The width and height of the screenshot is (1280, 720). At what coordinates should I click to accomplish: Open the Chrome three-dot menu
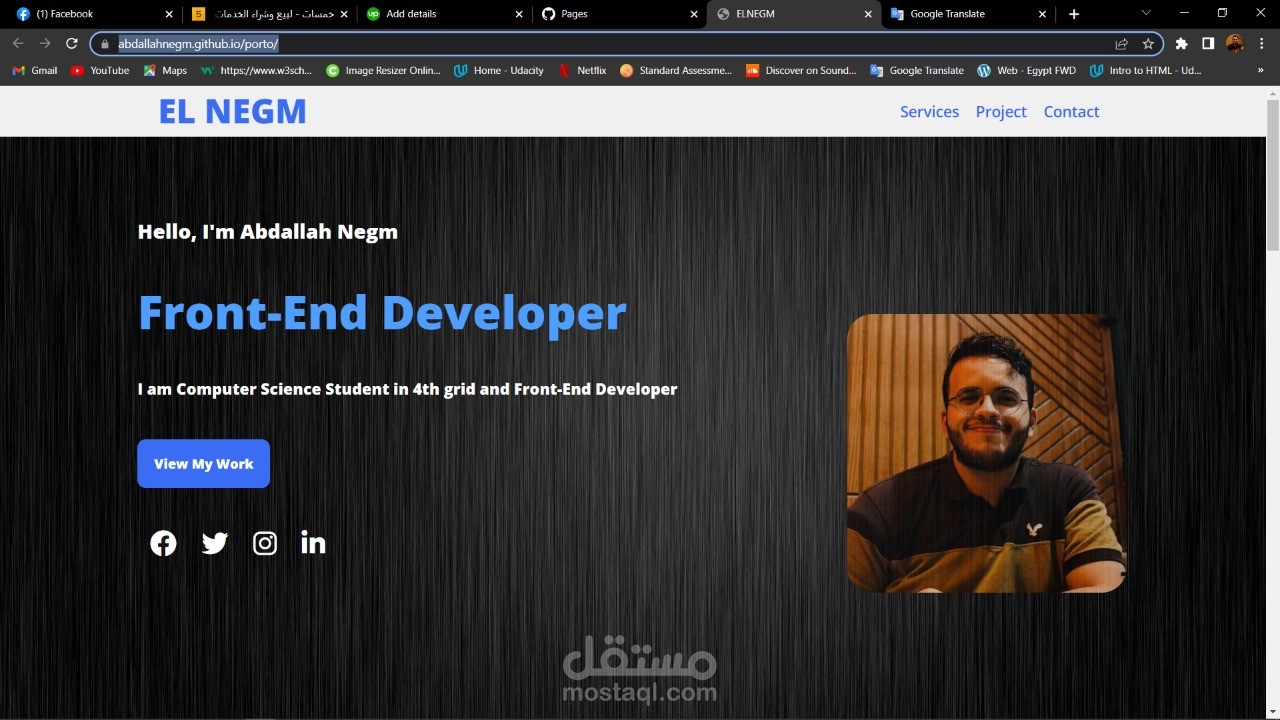(x=1262, y=44)
